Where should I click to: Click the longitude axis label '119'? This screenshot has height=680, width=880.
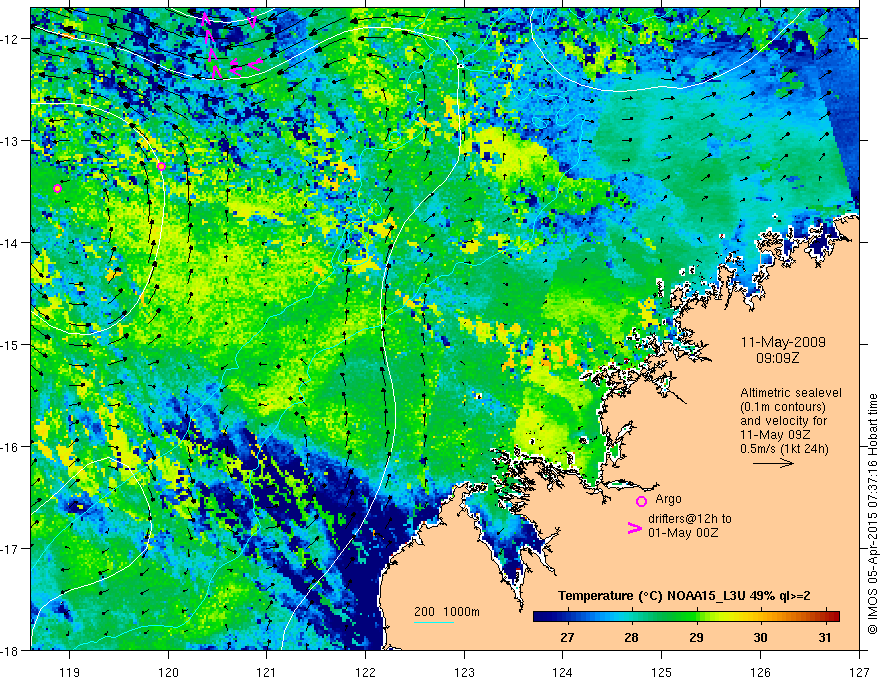tap(70, 672)
